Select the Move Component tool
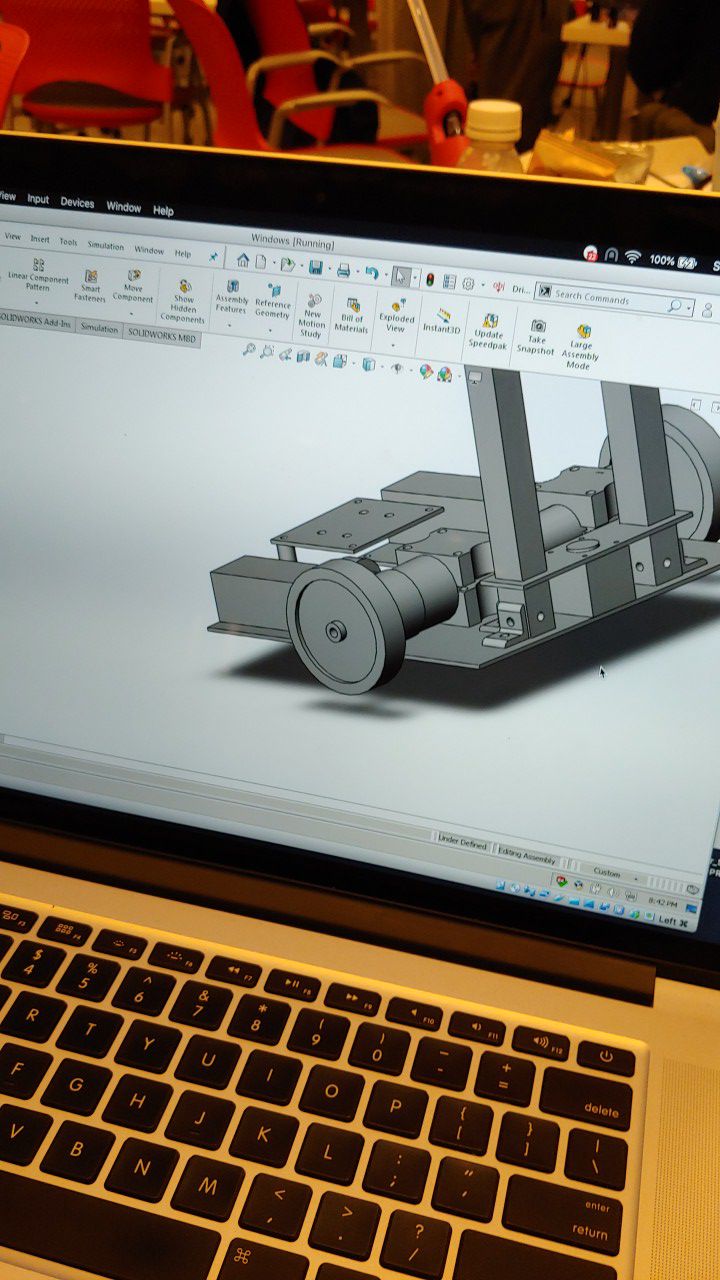 pyautogui.click(x=133, y=284)
